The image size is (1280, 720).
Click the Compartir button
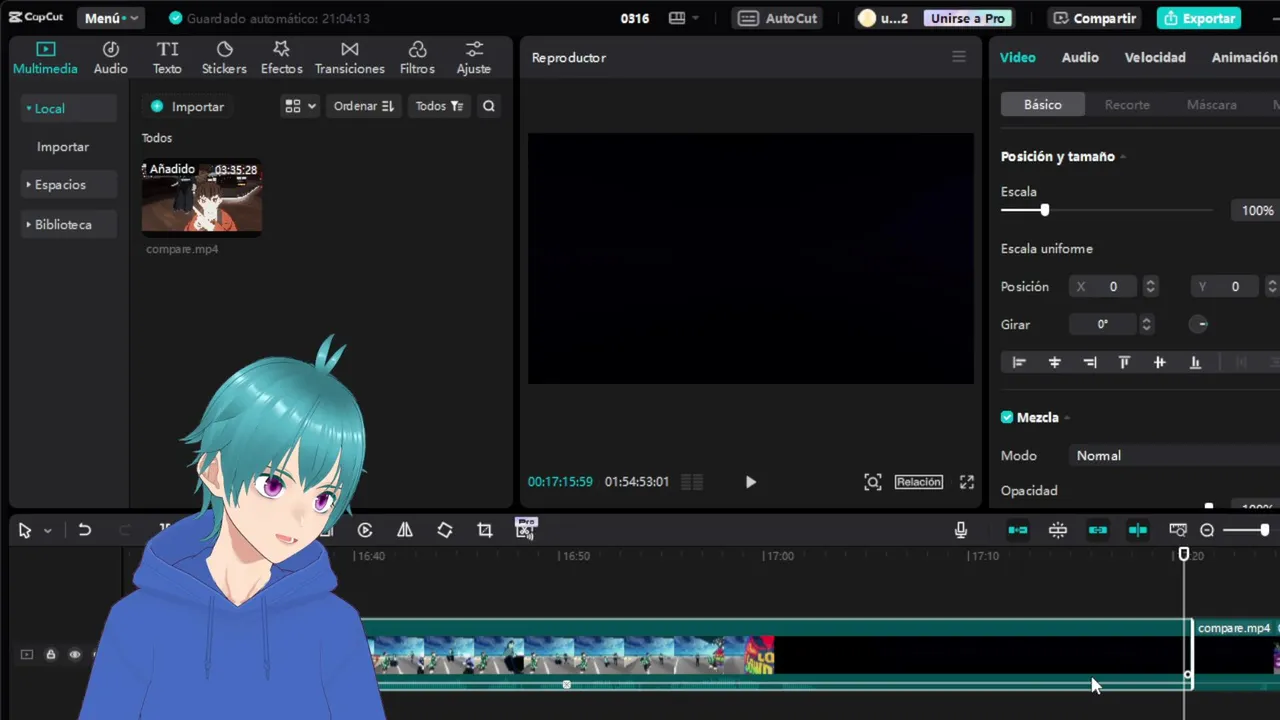tap(1094, 18)
